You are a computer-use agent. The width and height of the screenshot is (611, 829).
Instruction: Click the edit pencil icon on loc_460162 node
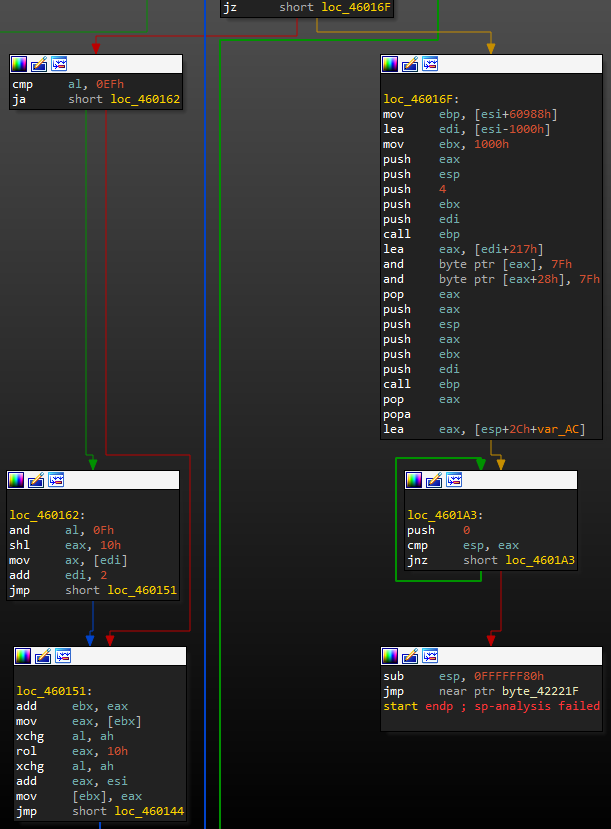click(x=36, y=480)
